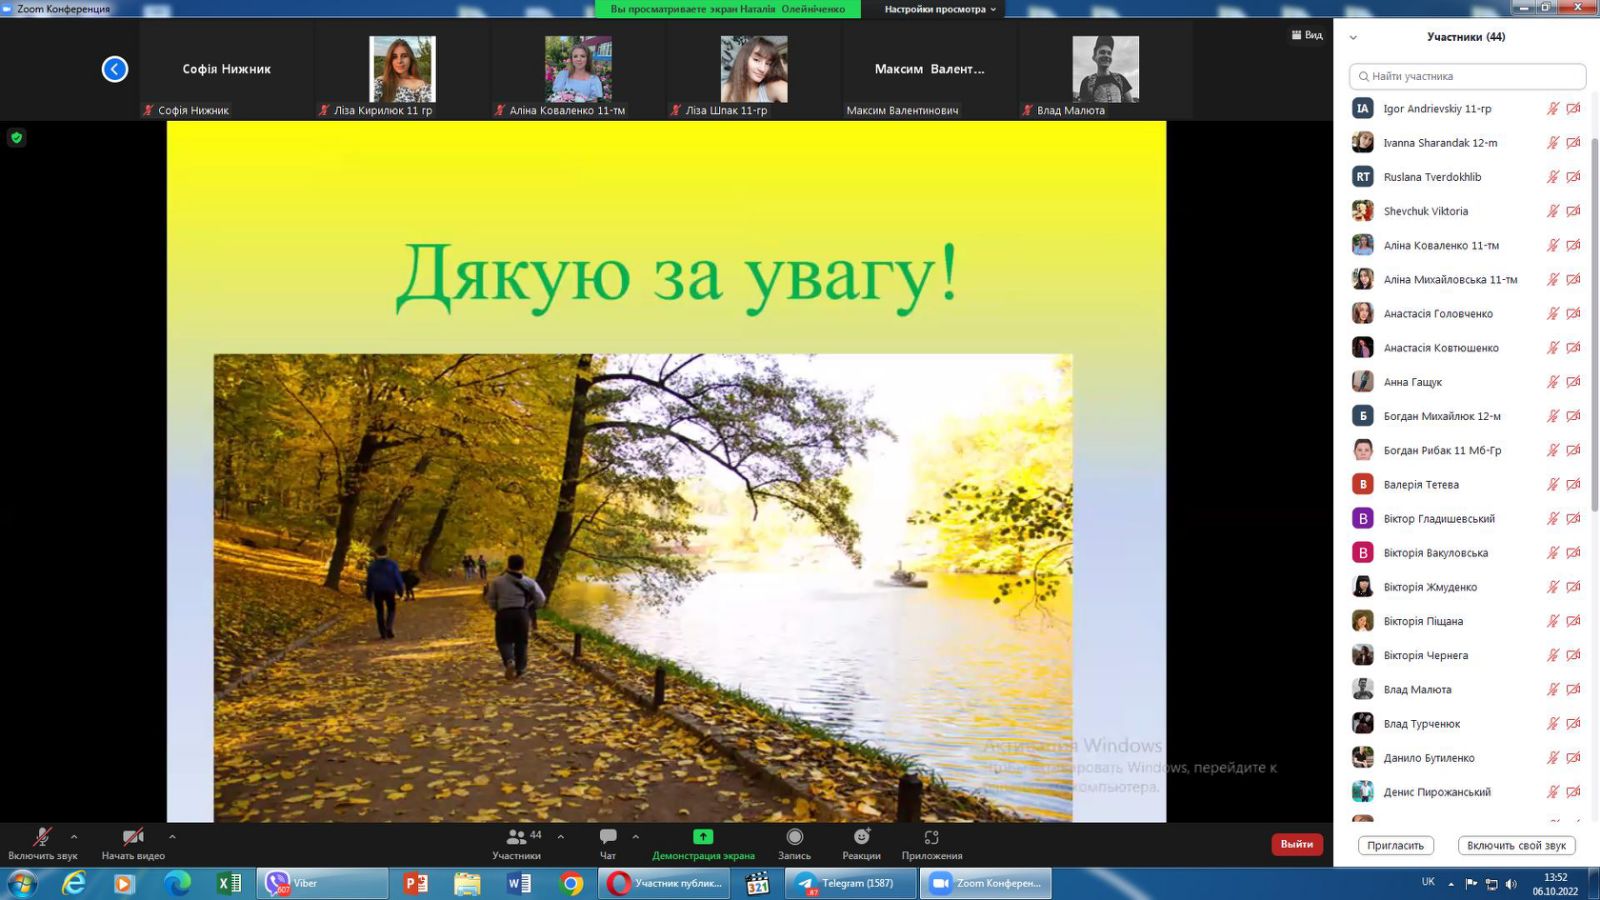Click the Windows Start button
Viewport: 1600px width, 900px height.
click(x=21, y=884)
